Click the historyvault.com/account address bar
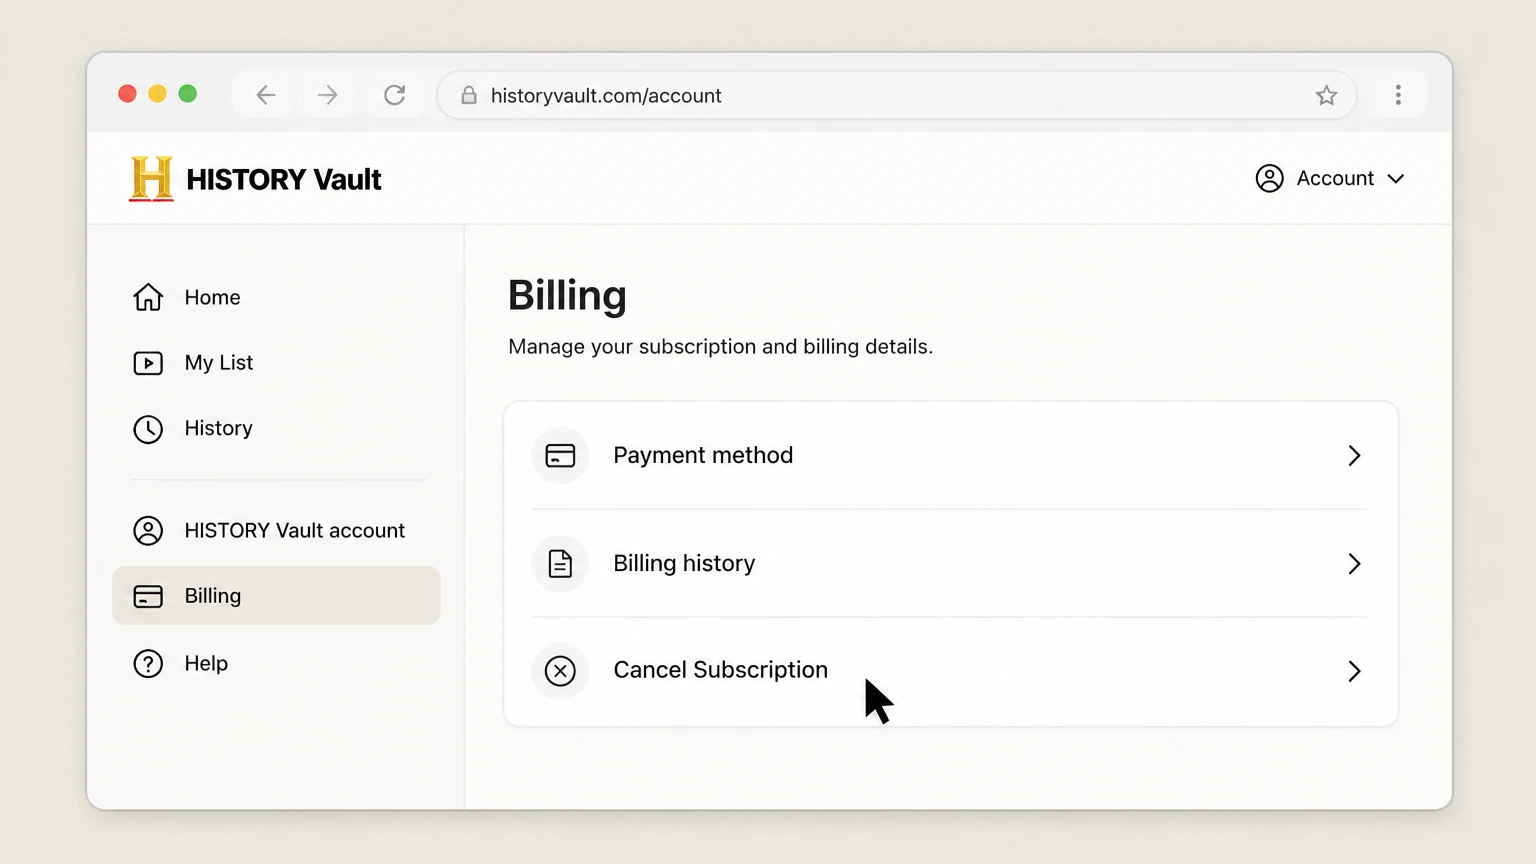 click(897, 95)
